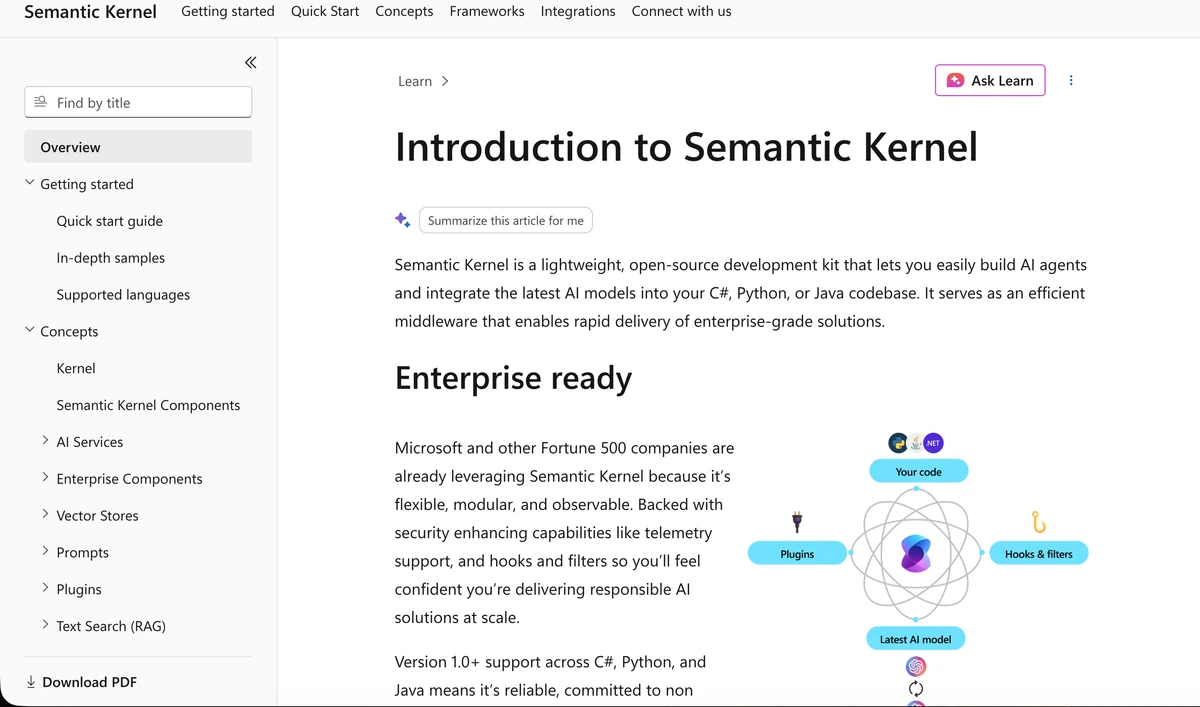Open the Quick Start top menu

click(325, 11)
